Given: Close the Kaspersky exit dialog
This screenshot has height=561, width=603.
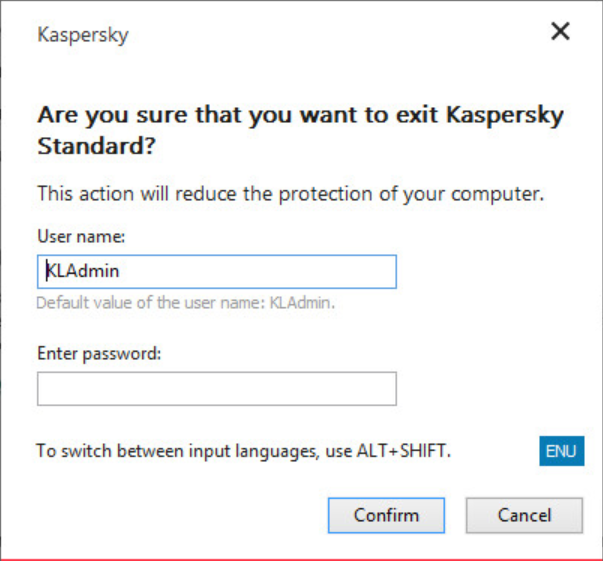Looking at the screenshot, I should 560,31.
